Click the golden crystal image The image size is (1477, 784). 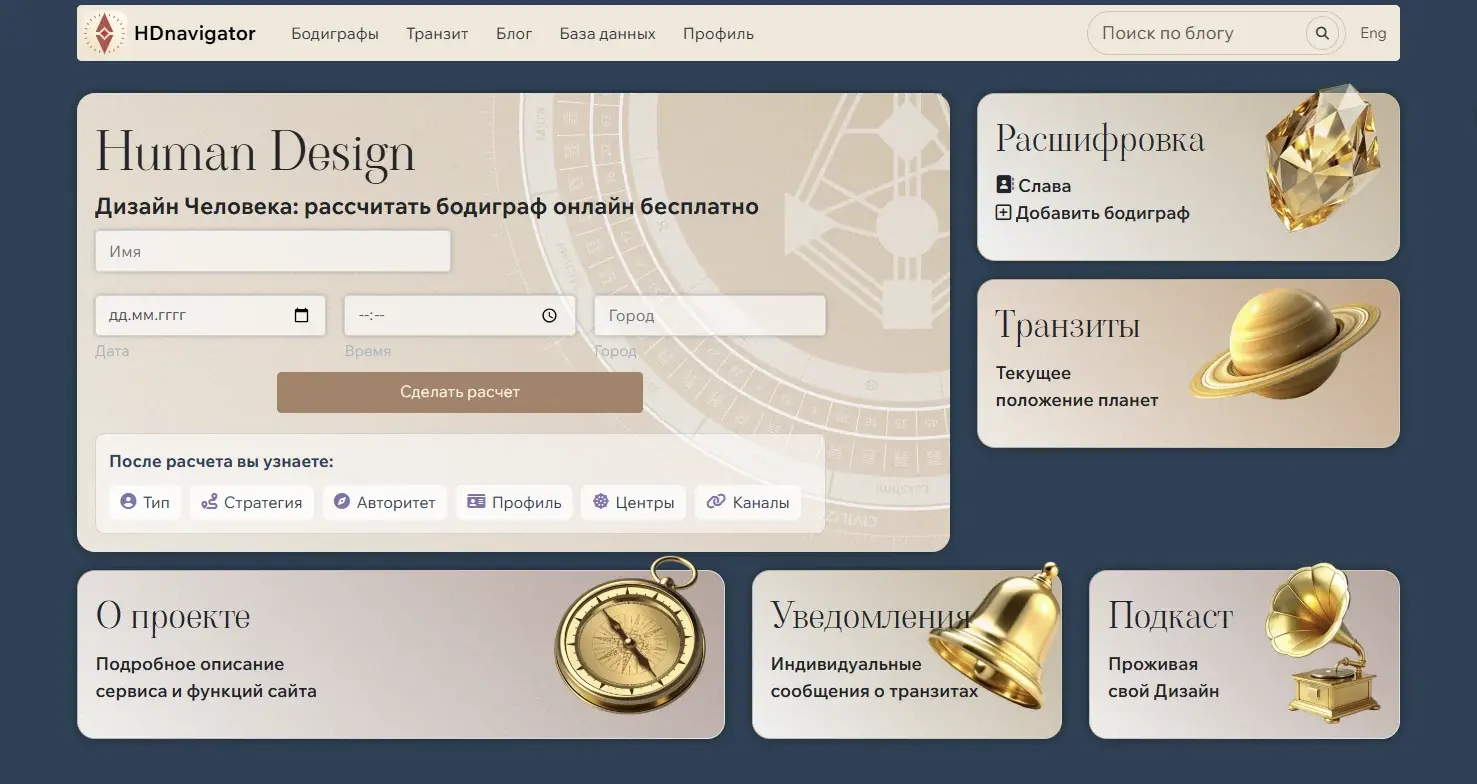tap(1322, 156)
